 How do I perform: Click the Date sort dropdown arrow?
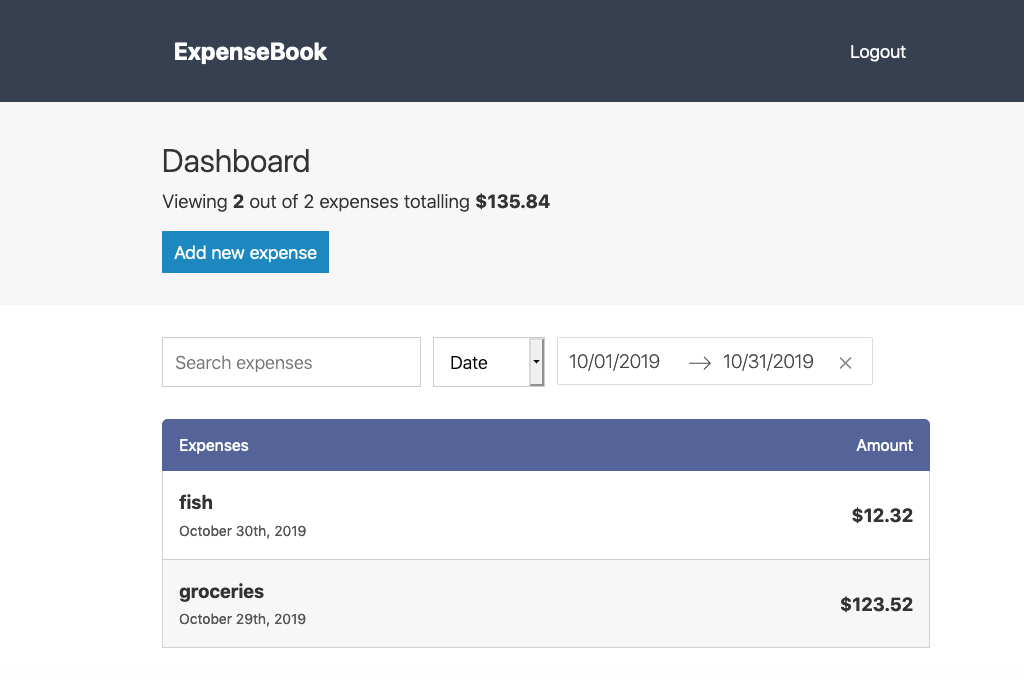(537, 362)
